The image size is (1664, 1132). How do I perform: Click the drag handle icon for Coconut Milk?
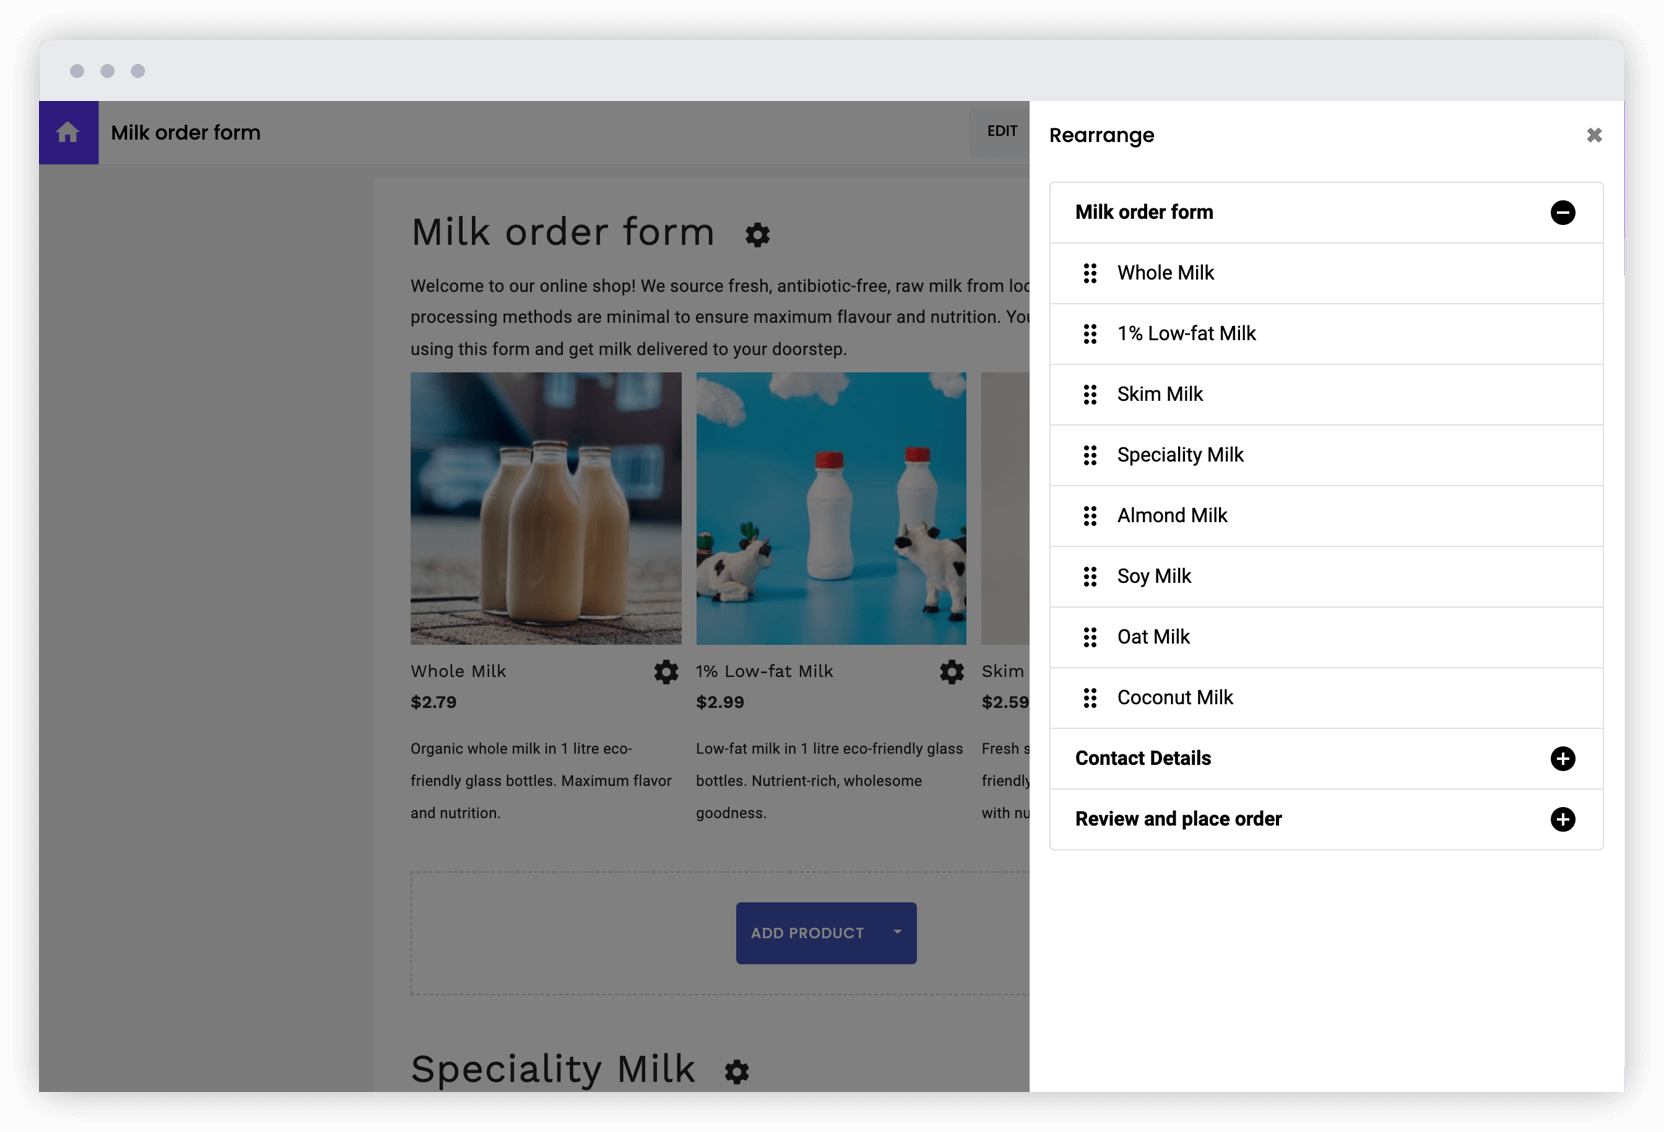tap(1090, 698)
